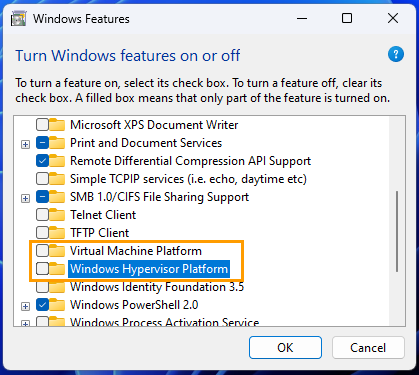The height and width of the screenshot is (375, 419).
Task: Expand Windows PowerShell 2.0 node
Action: pos(25,306)
